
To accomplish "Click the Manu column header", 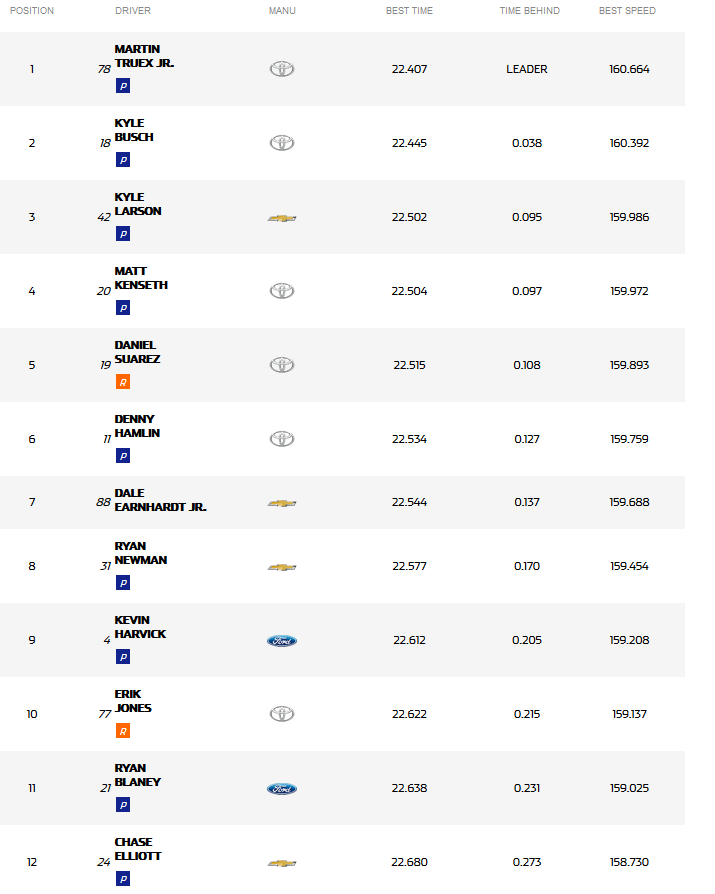I will tap(281, 11).
